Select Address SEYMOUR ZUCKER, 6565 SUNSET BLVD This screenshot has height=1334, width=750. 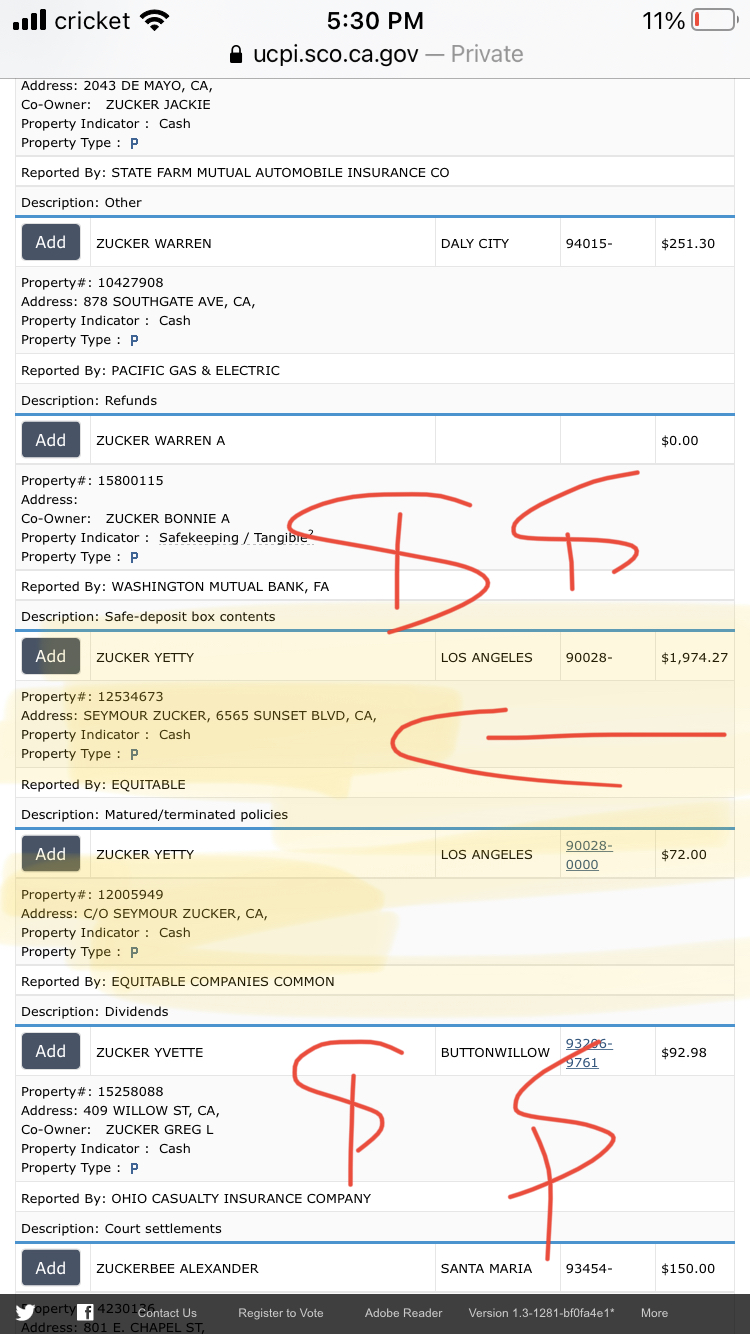tap(199, 716)
